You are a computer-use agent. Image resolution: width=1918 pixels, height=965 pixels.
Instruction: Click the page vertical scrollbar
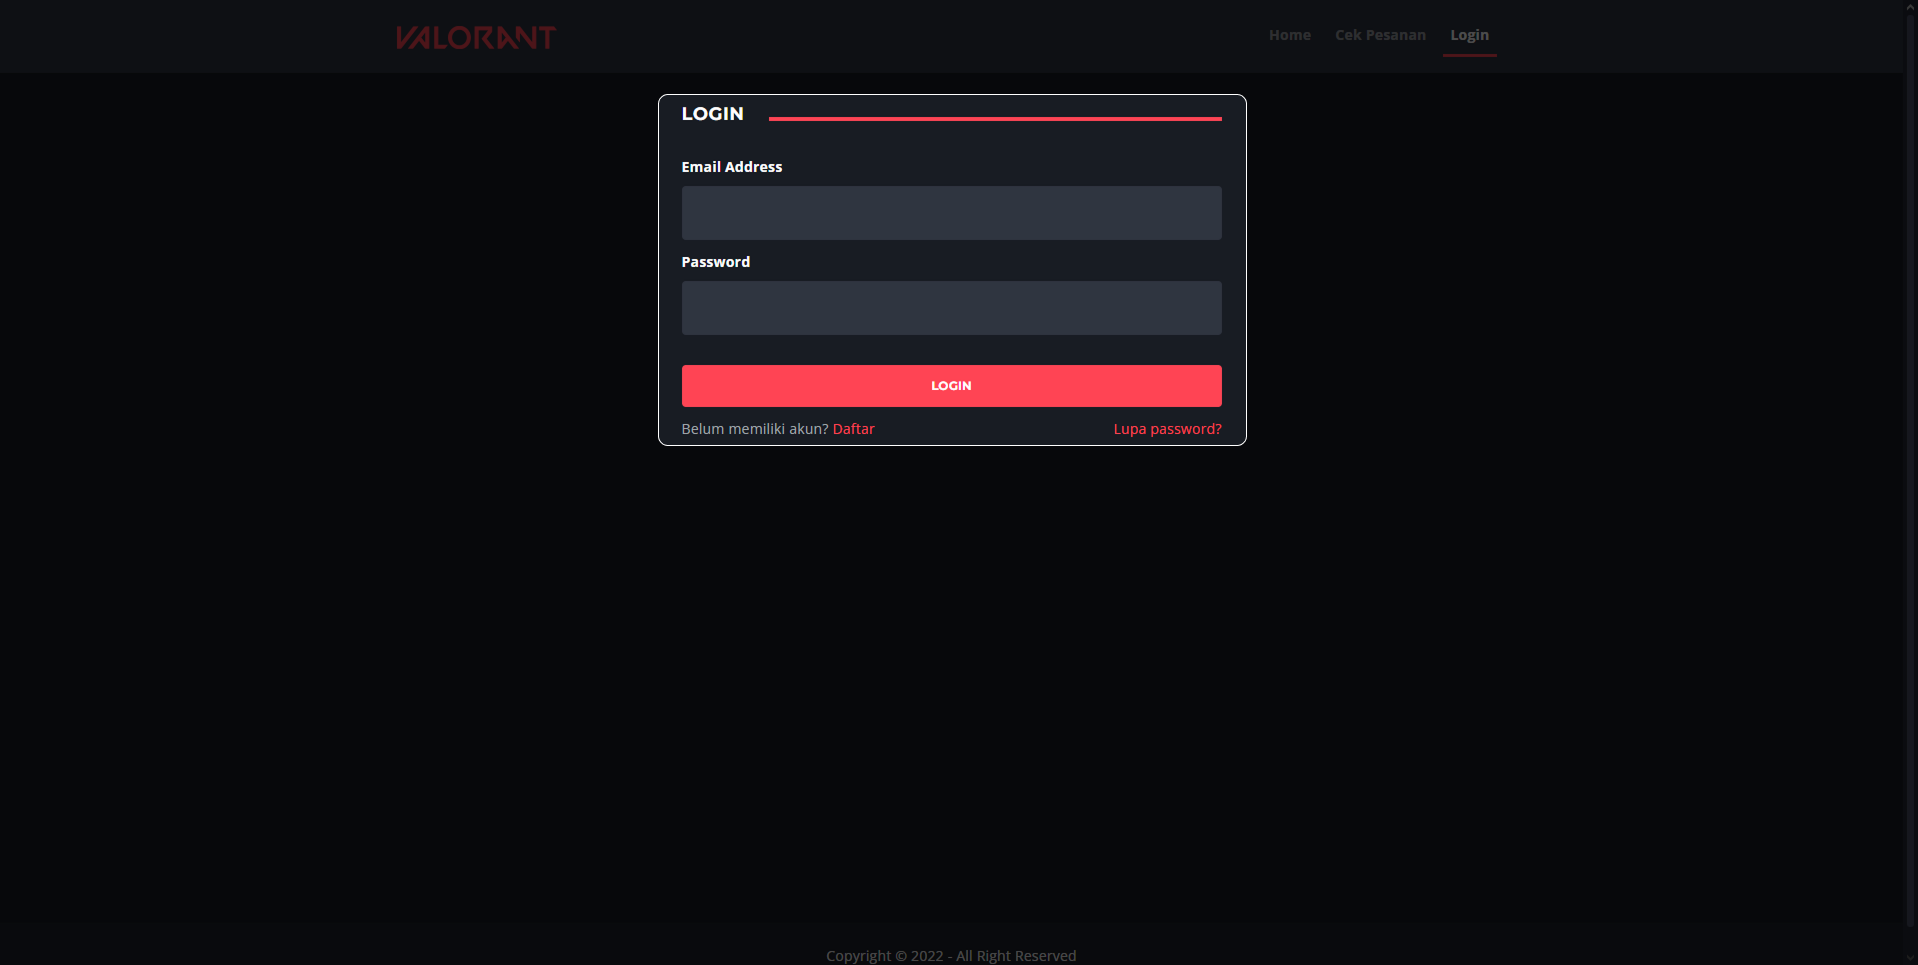pyautogui.click(x=1910, y=470)
